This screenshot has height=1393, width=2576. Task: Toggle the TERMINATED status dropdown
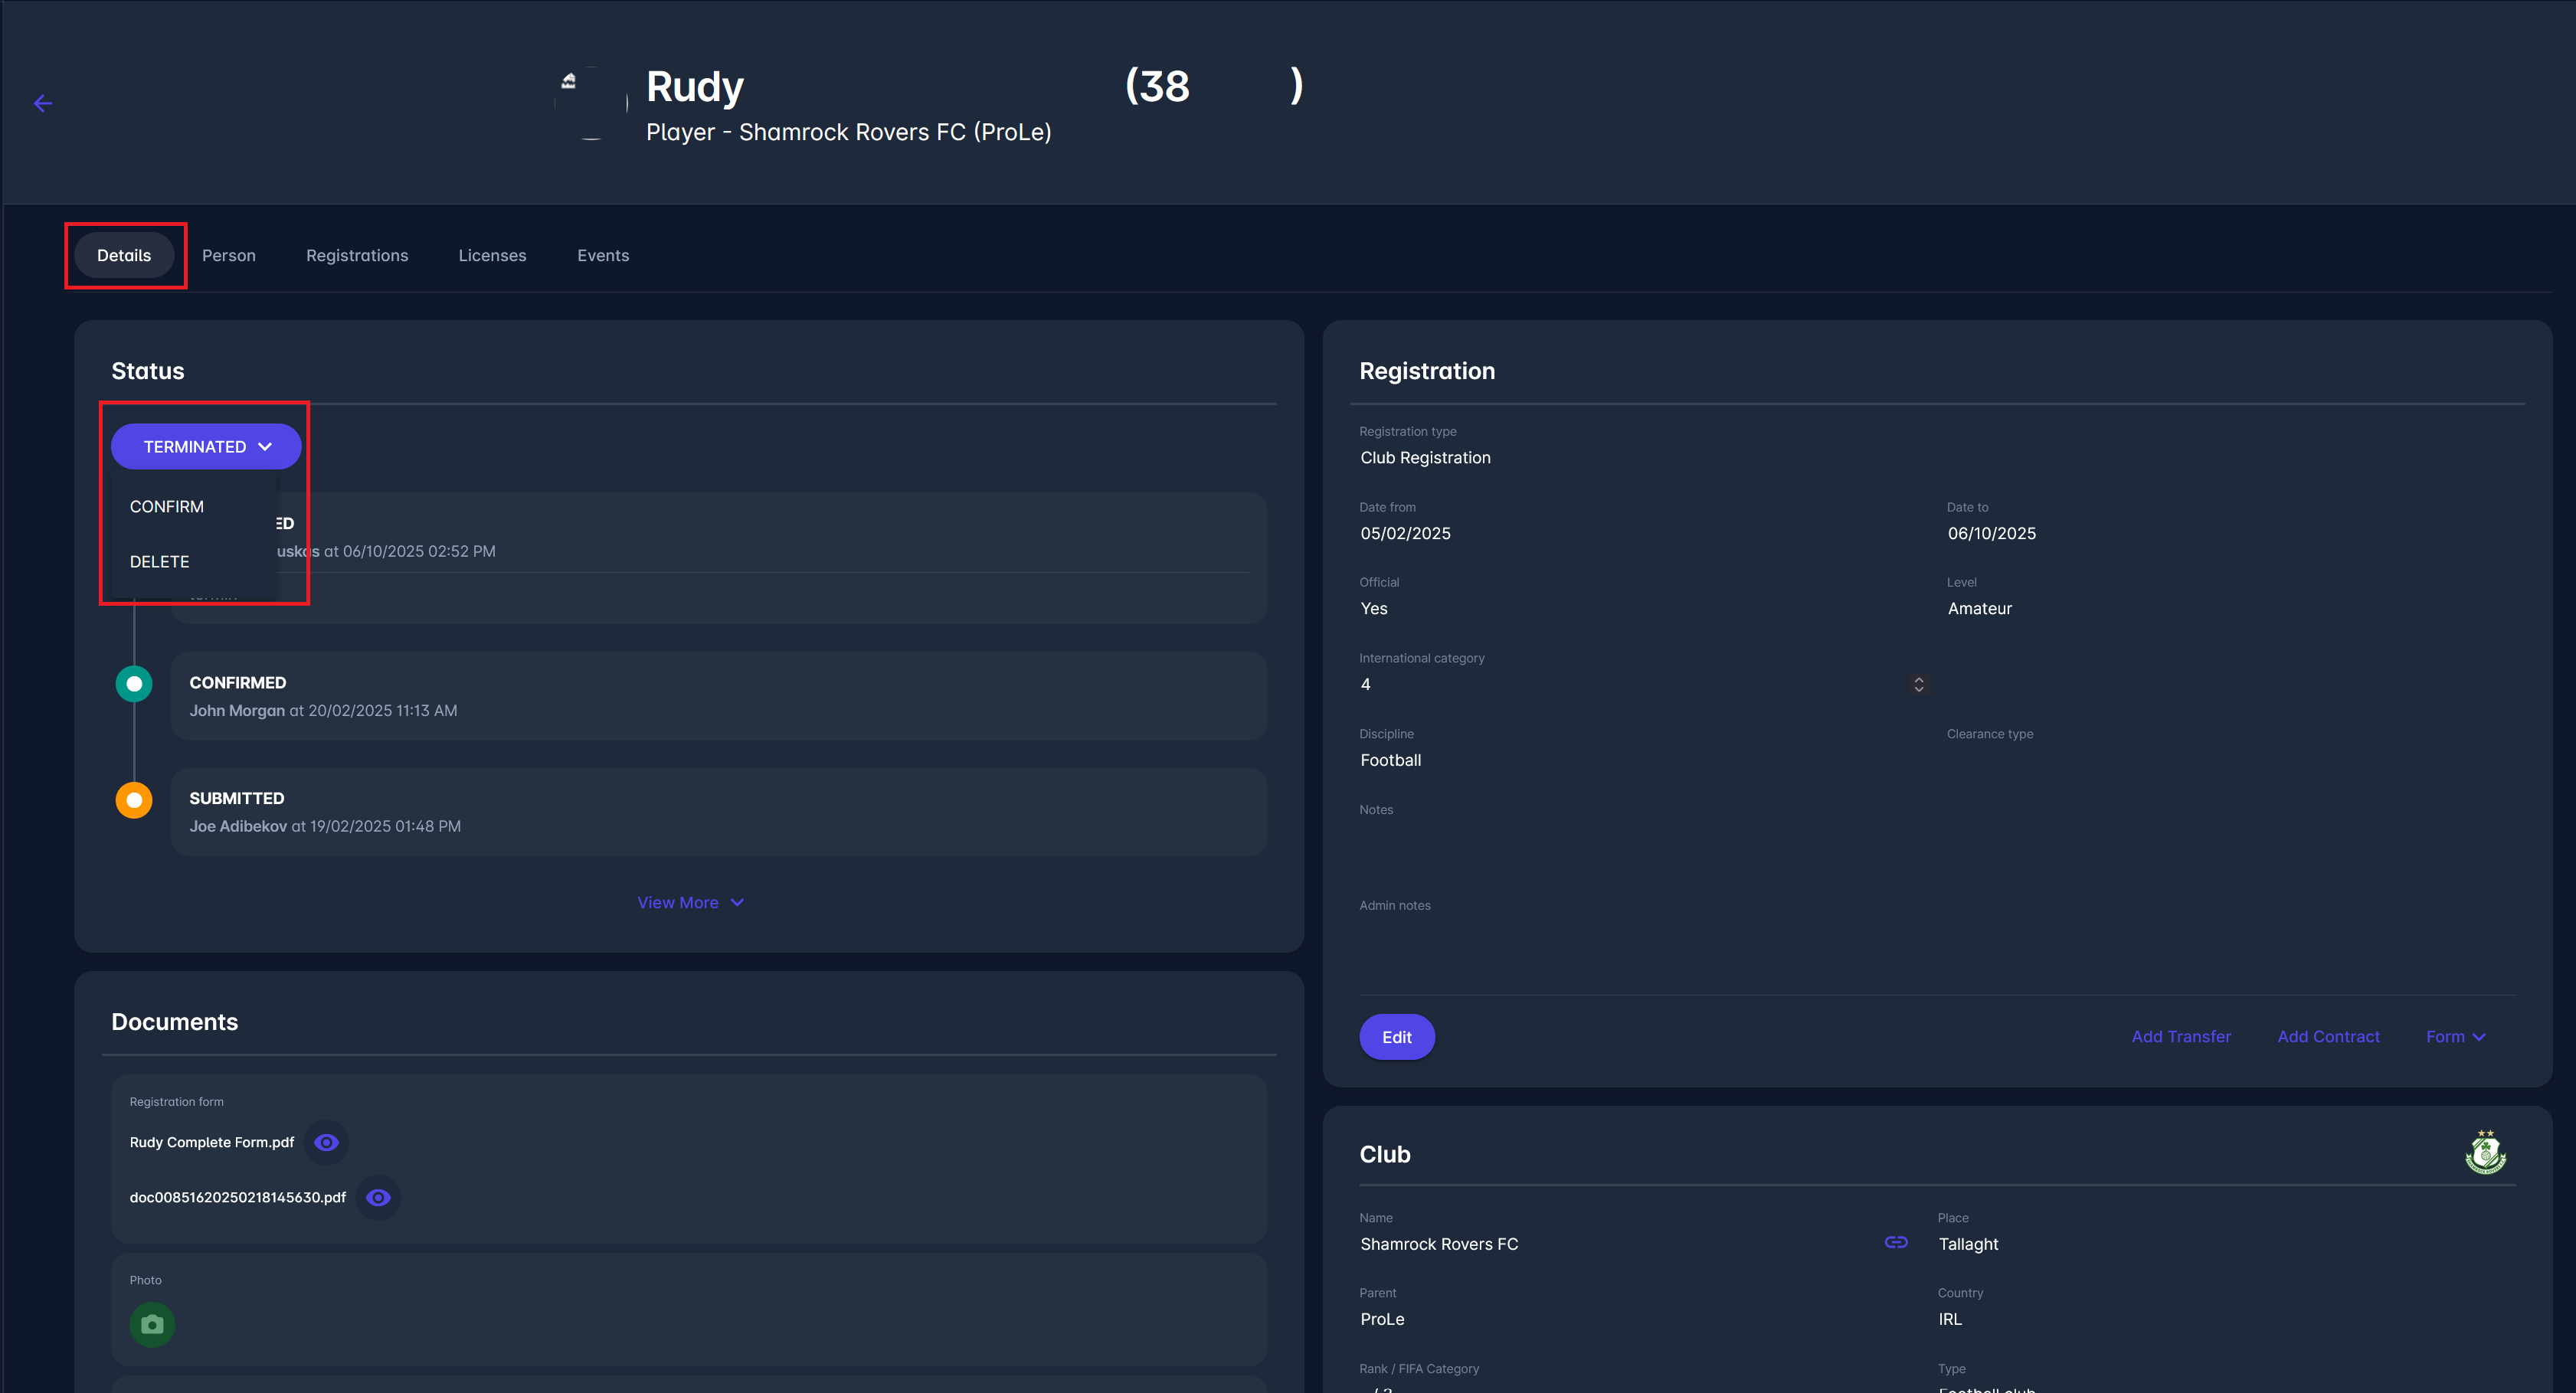206,446
